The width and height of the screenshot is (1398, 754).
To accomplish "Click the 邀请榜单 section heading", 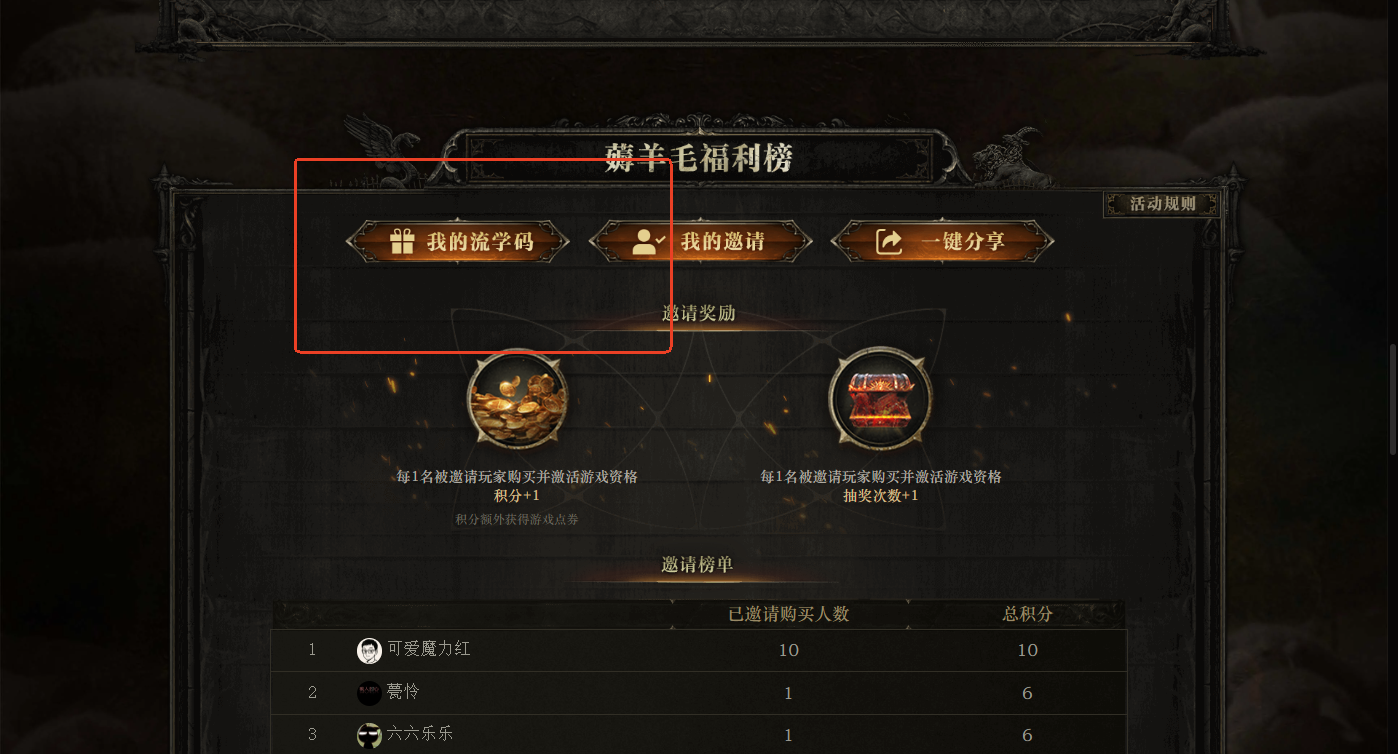I will pos(698,565).
